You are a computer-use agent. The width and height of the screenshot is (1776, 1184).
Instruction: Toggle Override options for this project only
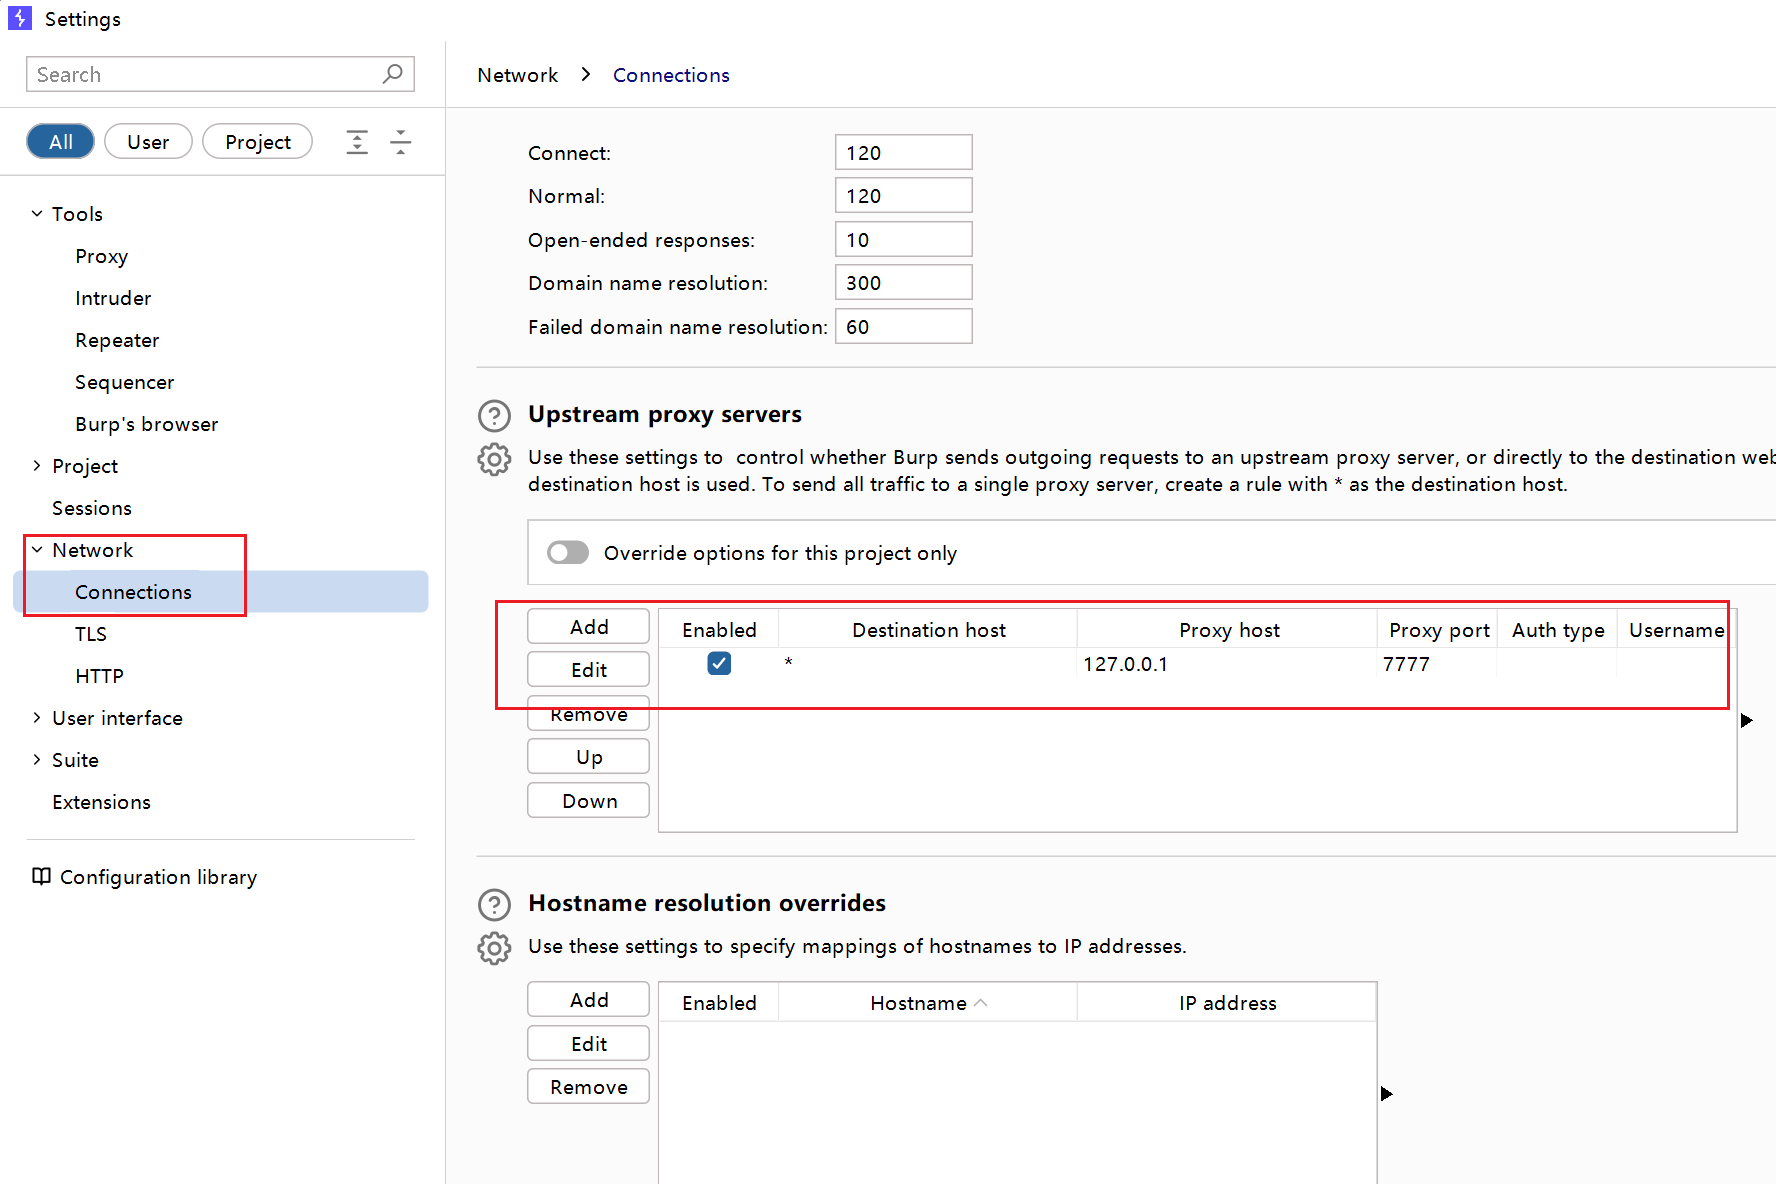pyautogui.click(x=568, y=553)
